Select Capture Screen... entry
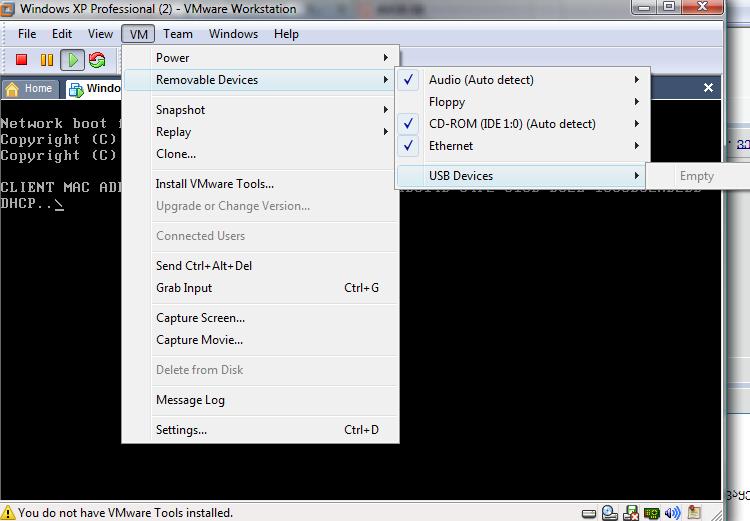 pyautogui.click(x=261, y=318)
